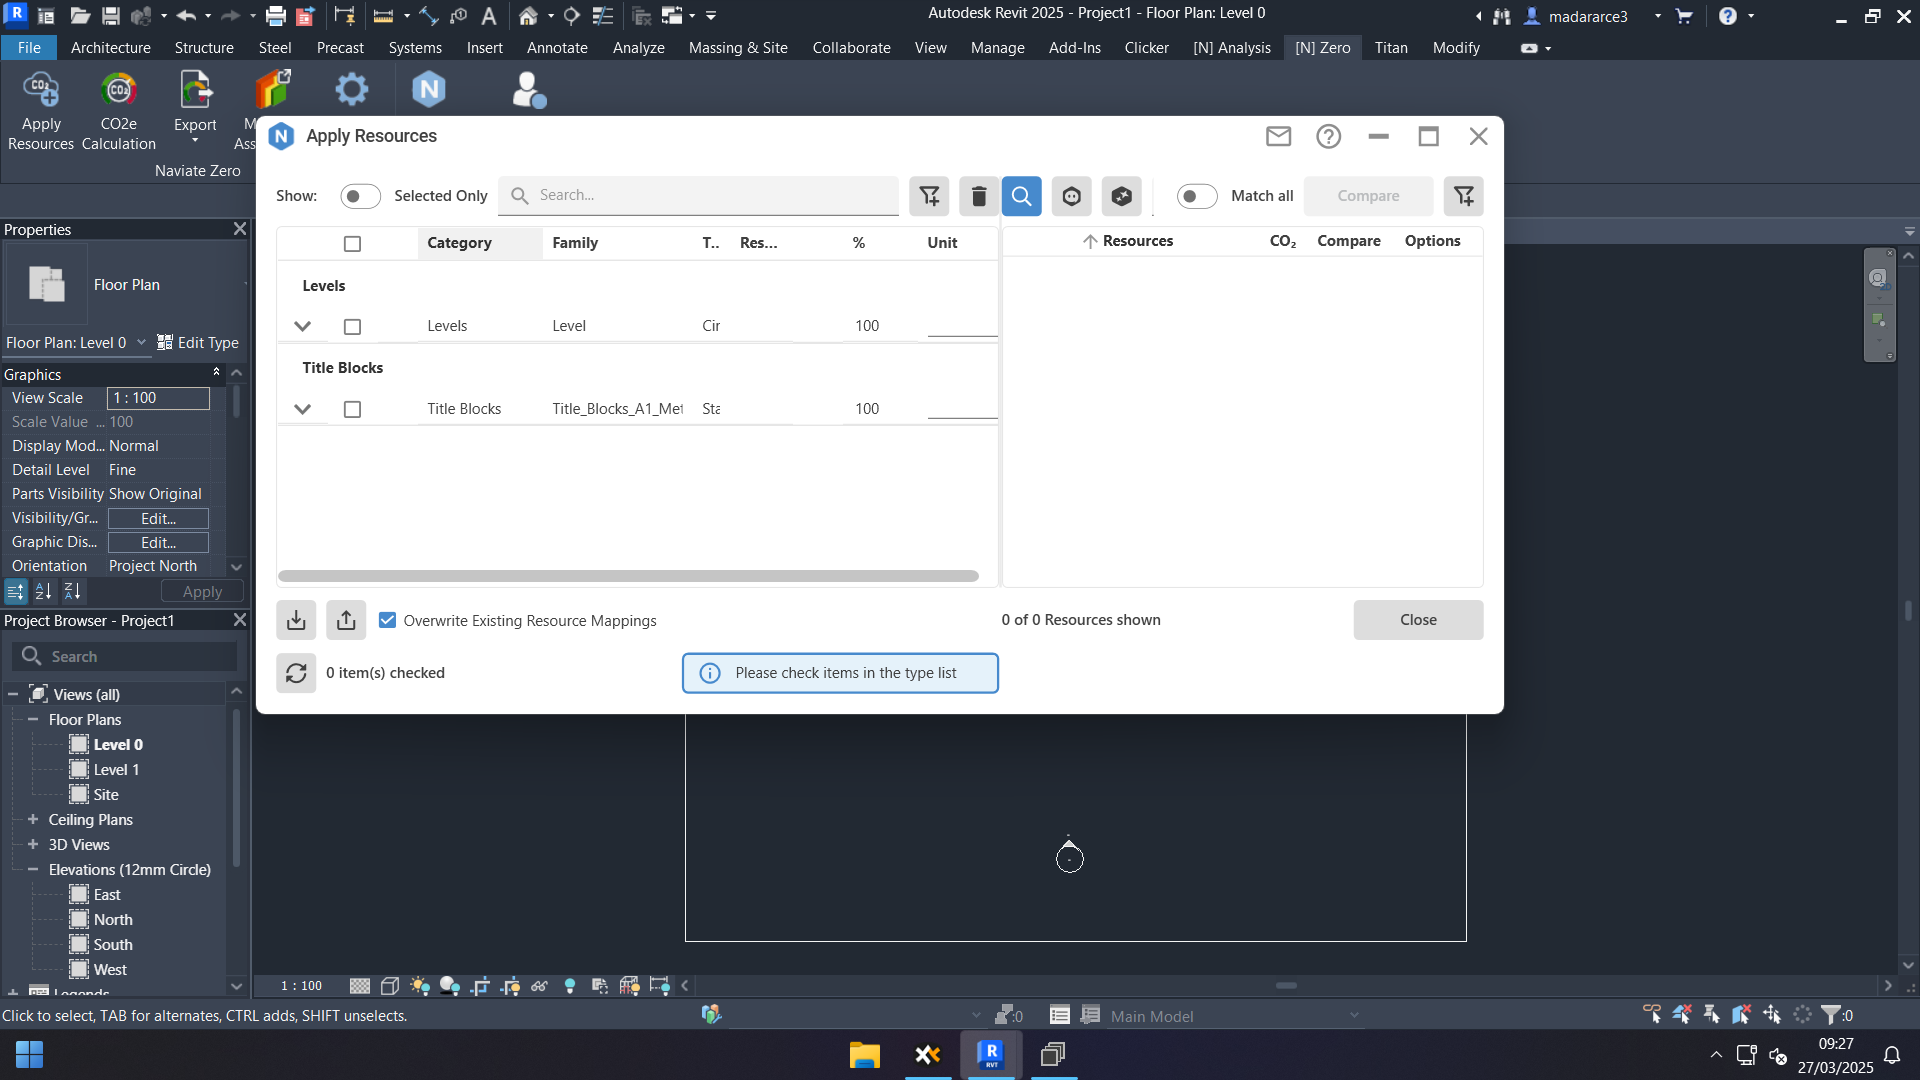
Task: Expand the 3D Views tree node
Action: [x=33, y=844]
